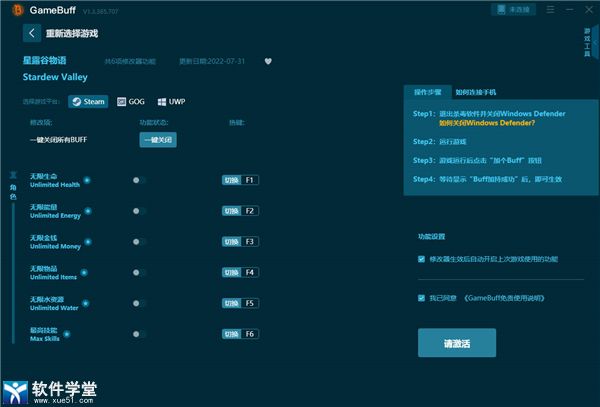This screenshot has height=407, width=600.
Task: Edit the F4 hotkey field
Action: (250, 272)
